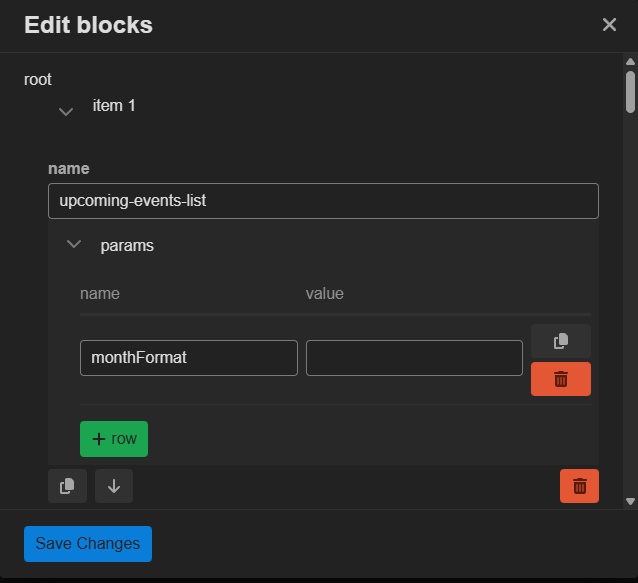Duplicate item 1 block with copy icon
The height and width of the screenshot is (583, 638).
point(68,486)
